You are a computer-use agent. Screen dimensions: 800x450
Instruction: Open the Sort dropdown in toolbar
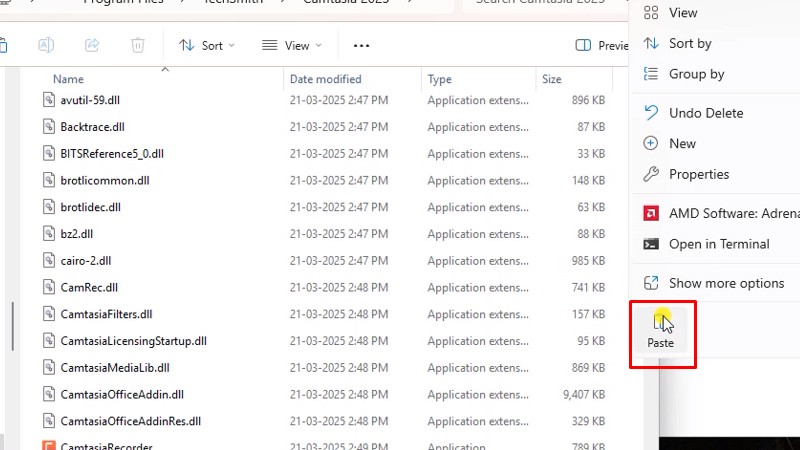click(207, 45)
